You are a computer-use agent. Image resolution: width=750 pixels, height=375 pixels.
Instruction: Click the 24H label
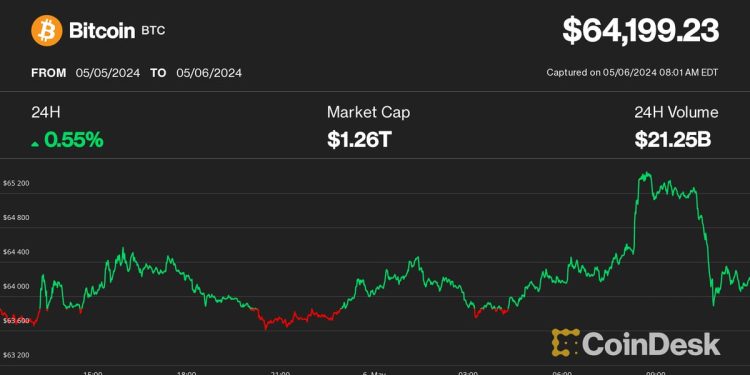tap(46, 112)
